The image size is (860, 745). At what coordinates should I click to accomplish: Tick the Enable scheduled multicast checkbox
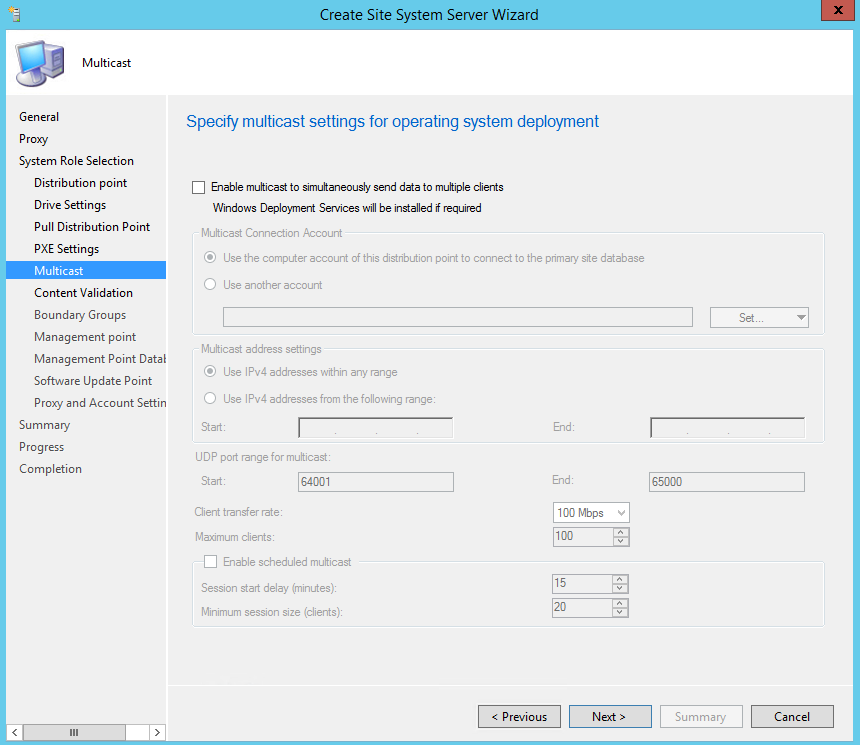tap(210, 562)
